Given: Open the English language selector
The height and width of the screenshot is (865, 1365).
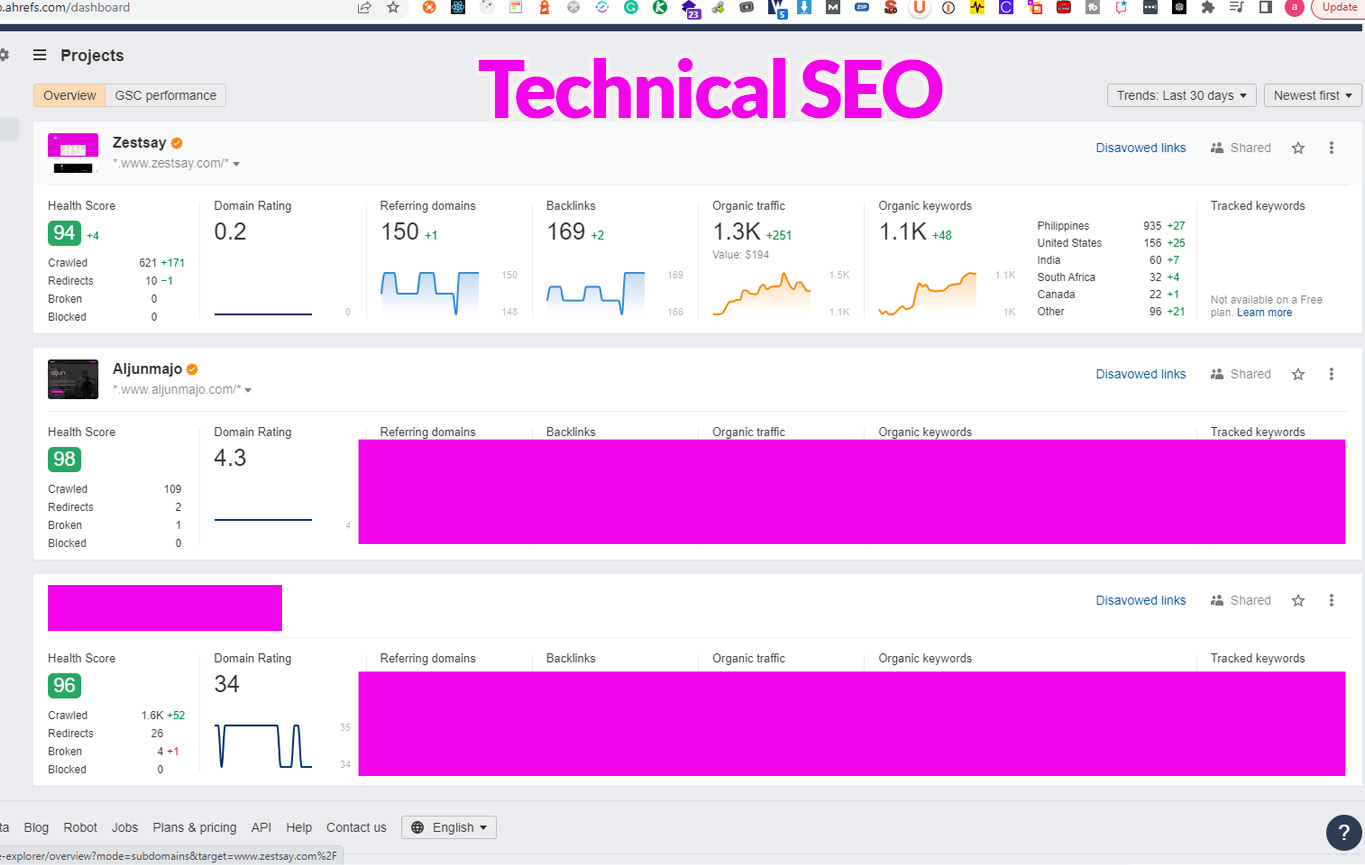Looking at the screenshot, I should pos(449,827).
